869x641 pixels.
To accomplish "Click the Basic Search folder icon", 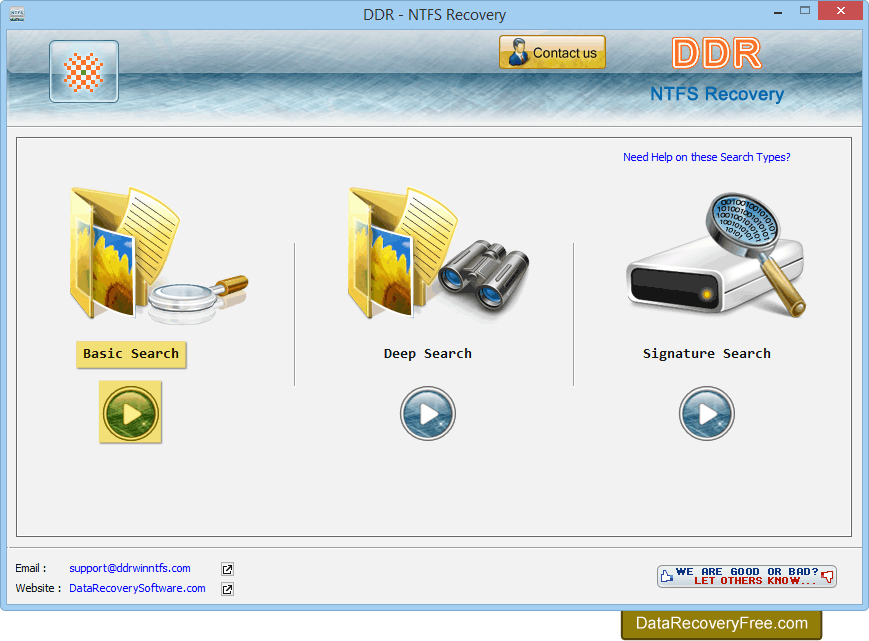I will [x=158, y=255].
